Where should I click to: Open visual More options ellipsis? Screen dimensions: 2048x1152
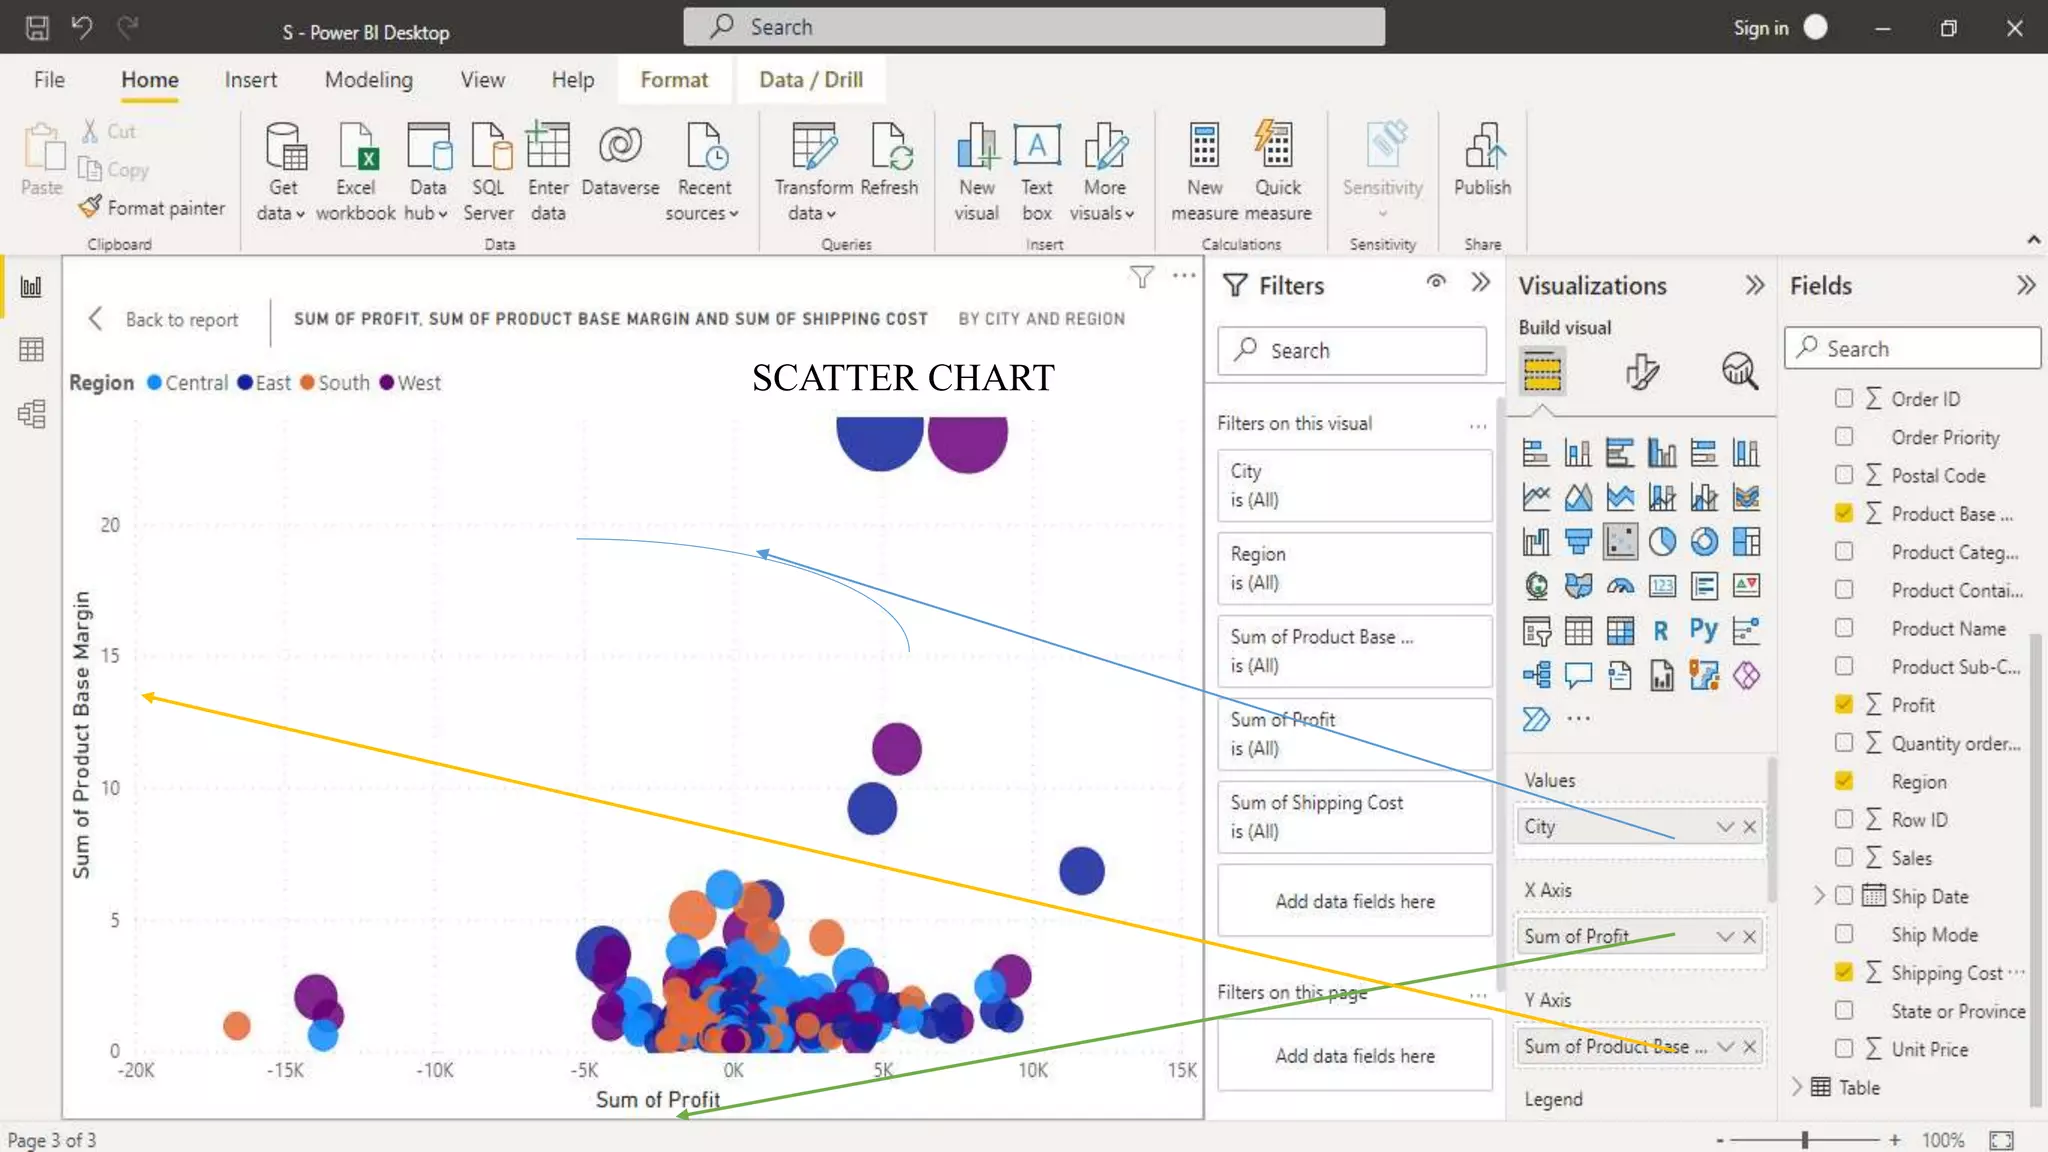(1184, 275)
